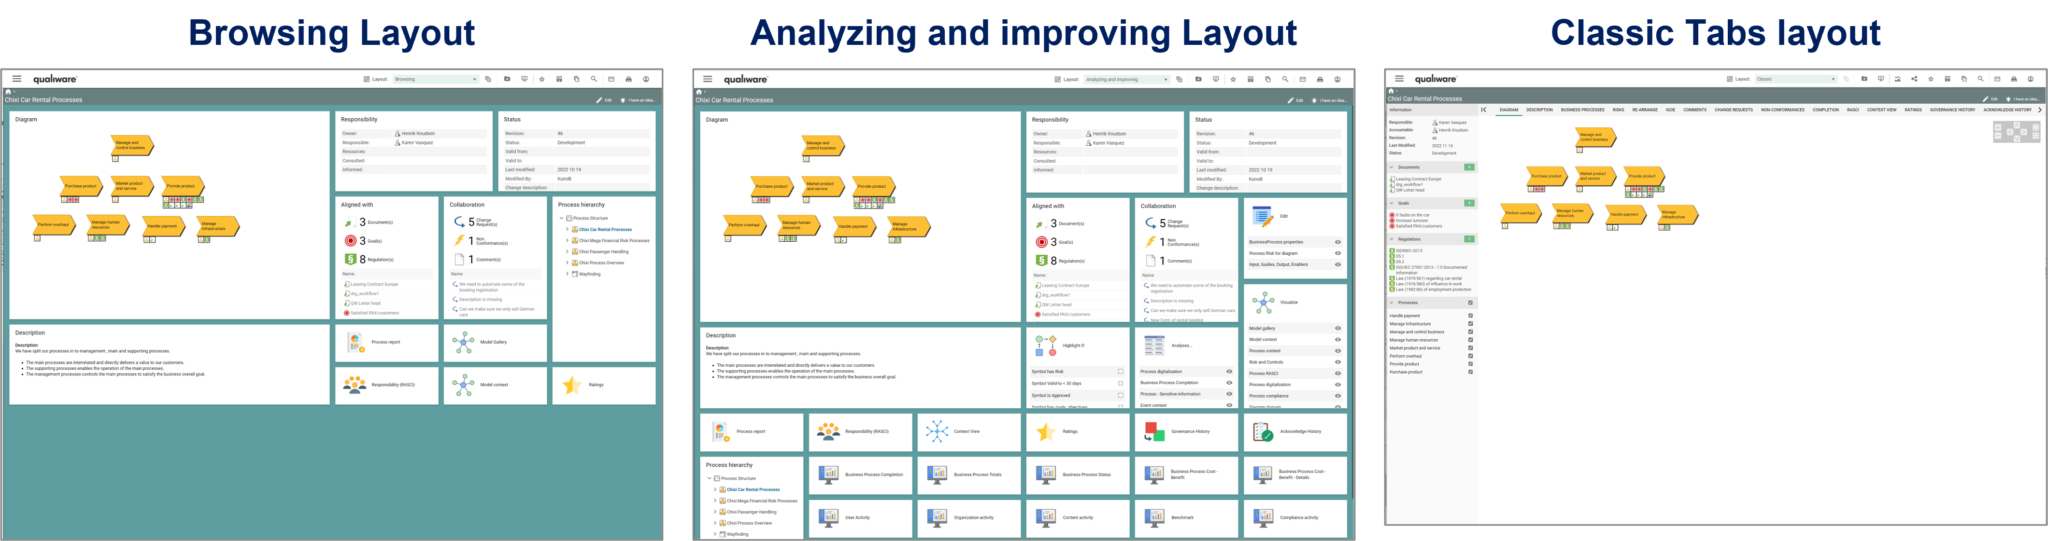This screenshot has height=541, width=2048.
Task: Open the Layout dropdown showing 'Browsing'
Action: 435,79
